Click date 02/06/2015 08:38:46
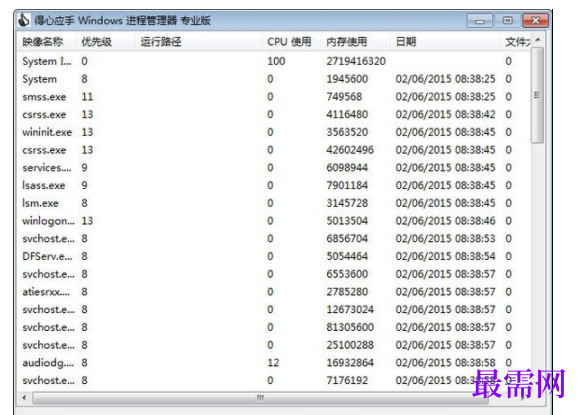Image resolution: width=584 pixels, height=415 pixels. 445,221
